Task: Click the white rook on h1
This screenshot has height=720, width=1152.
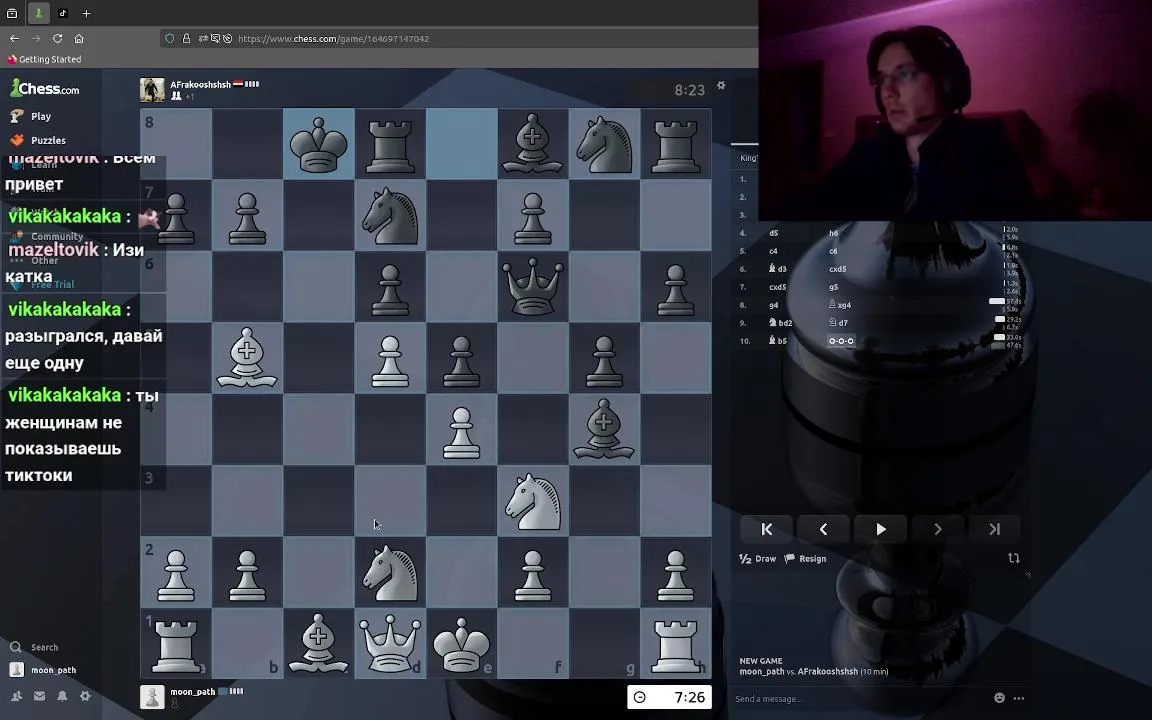Action: (676, 644)
